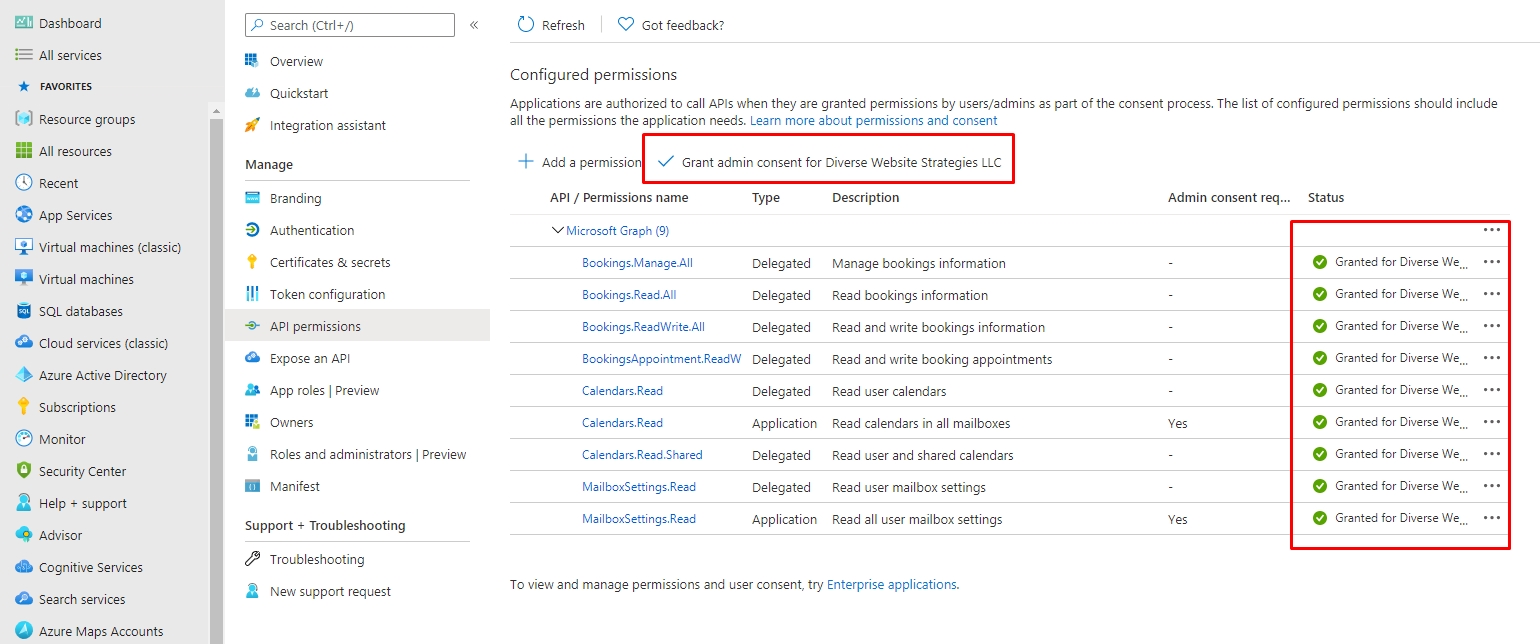Click the All services list icon
This screenshot has height=644, width=1540.
24,55
